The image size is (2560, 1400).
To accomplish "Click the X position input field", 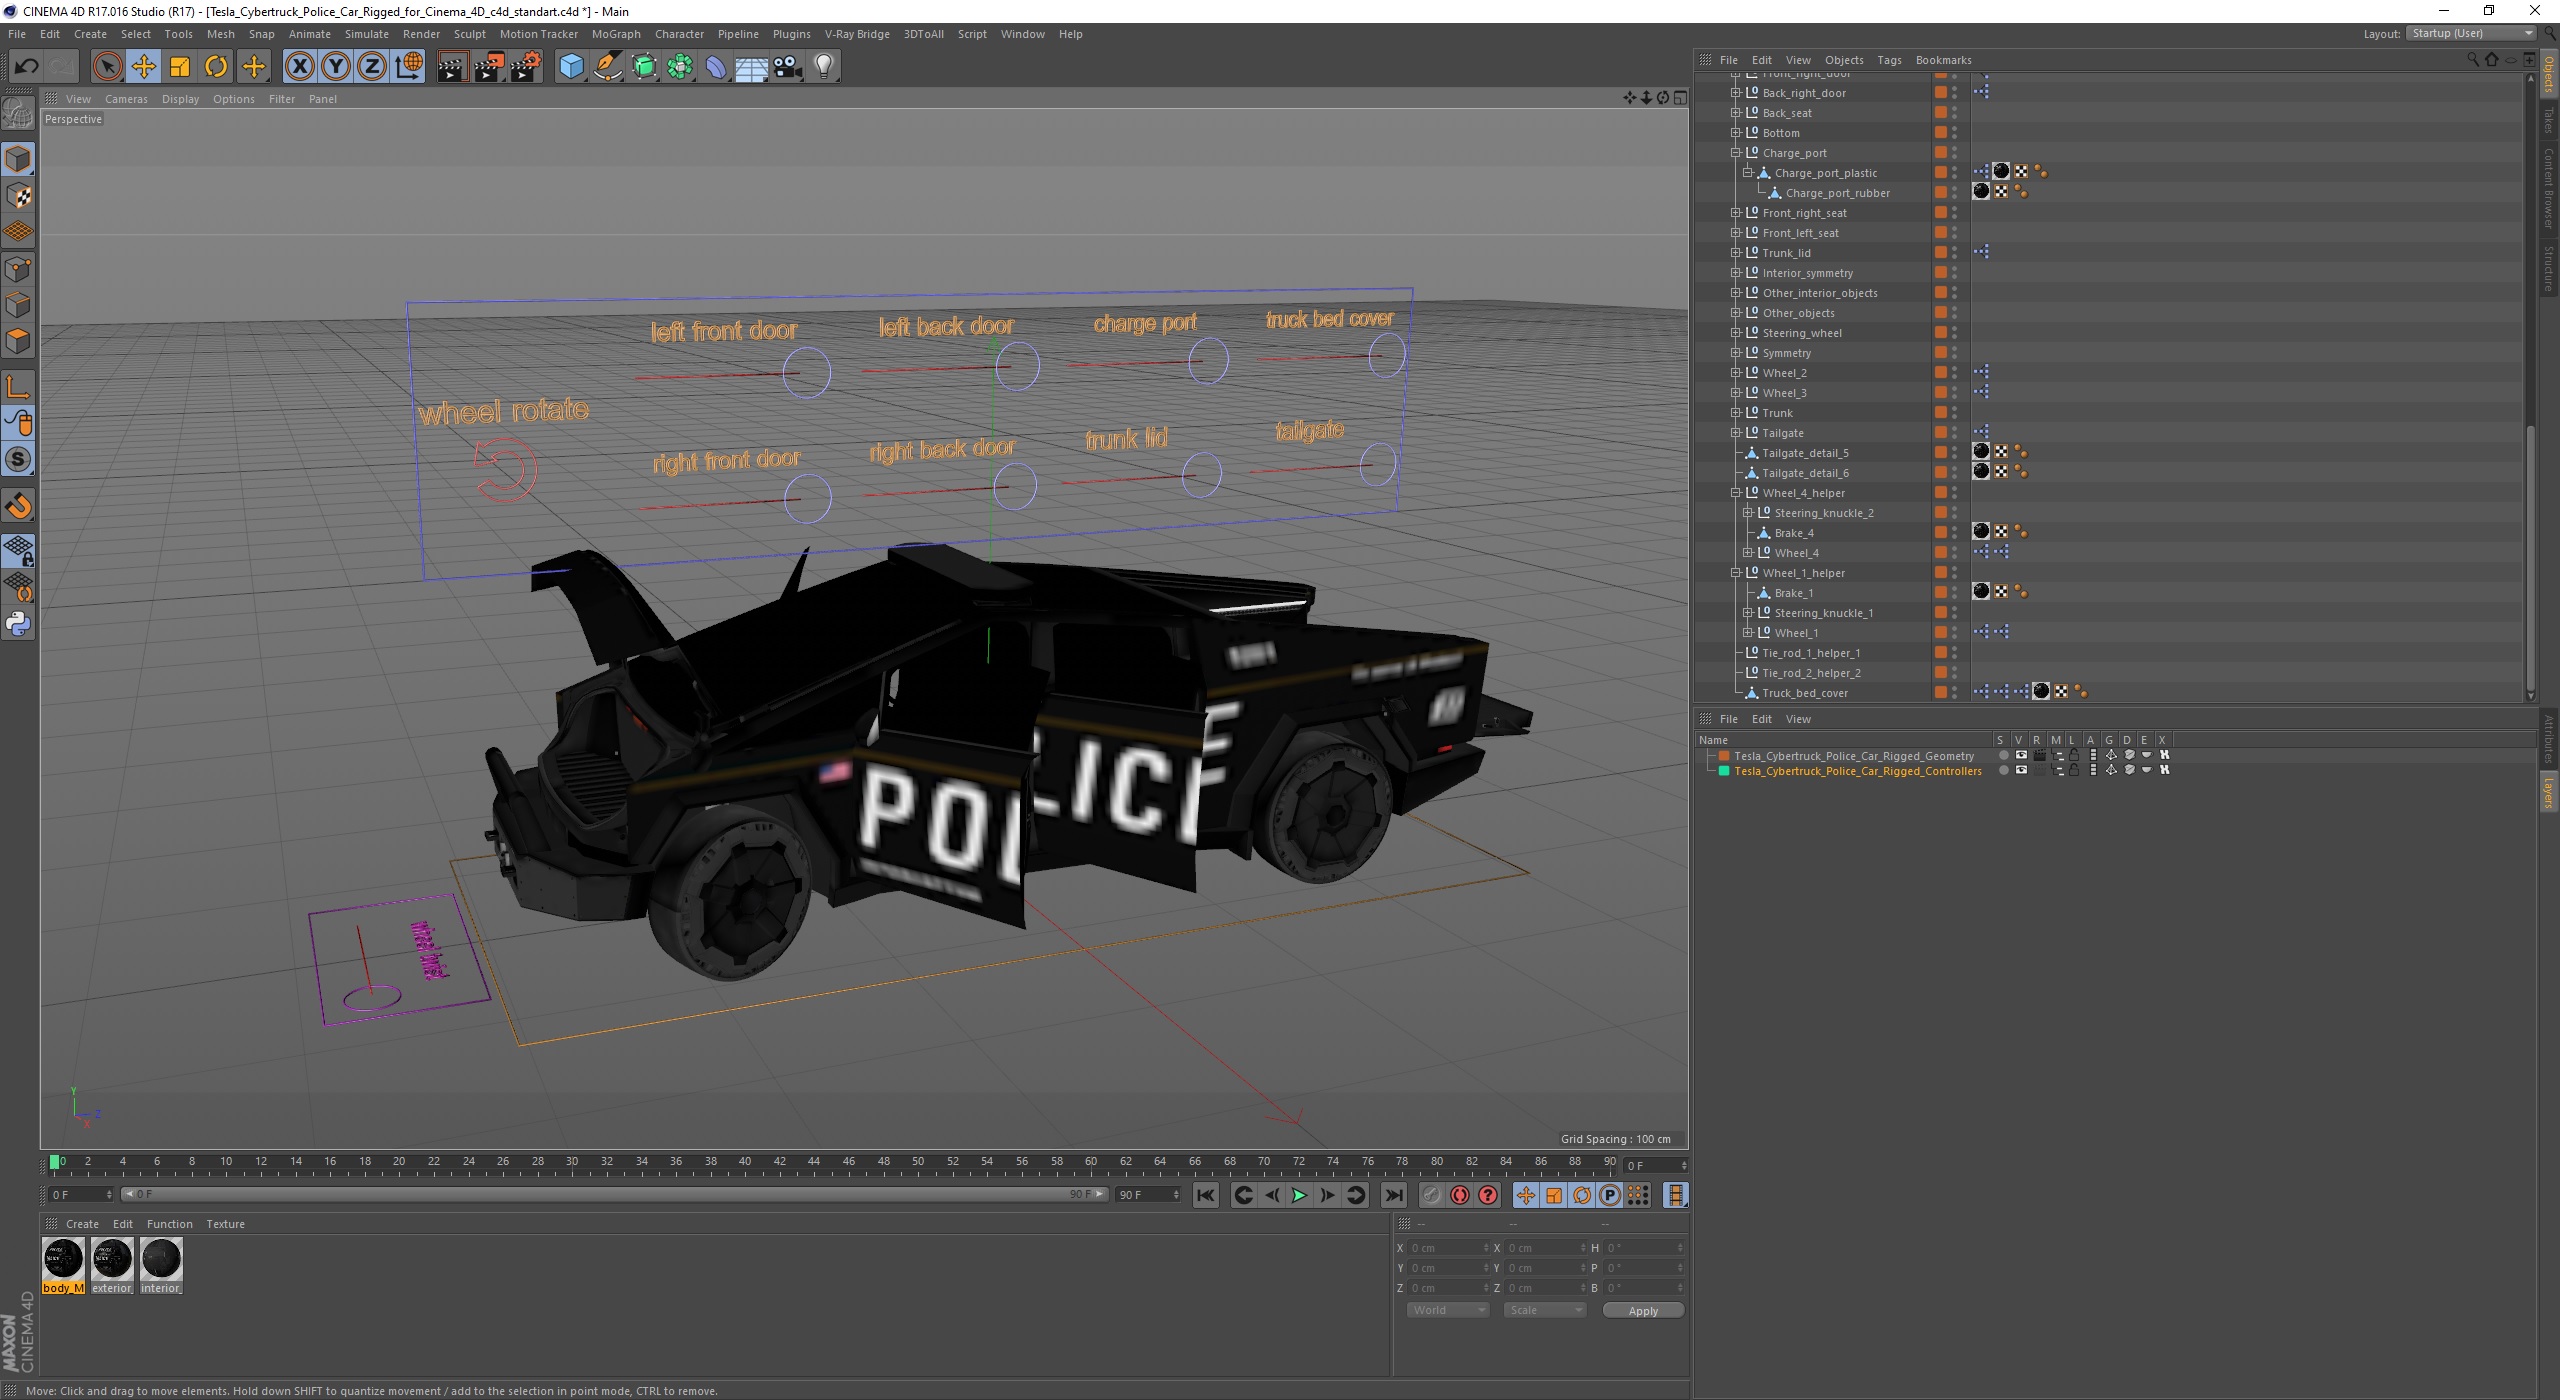I will coord(1447,1248).
